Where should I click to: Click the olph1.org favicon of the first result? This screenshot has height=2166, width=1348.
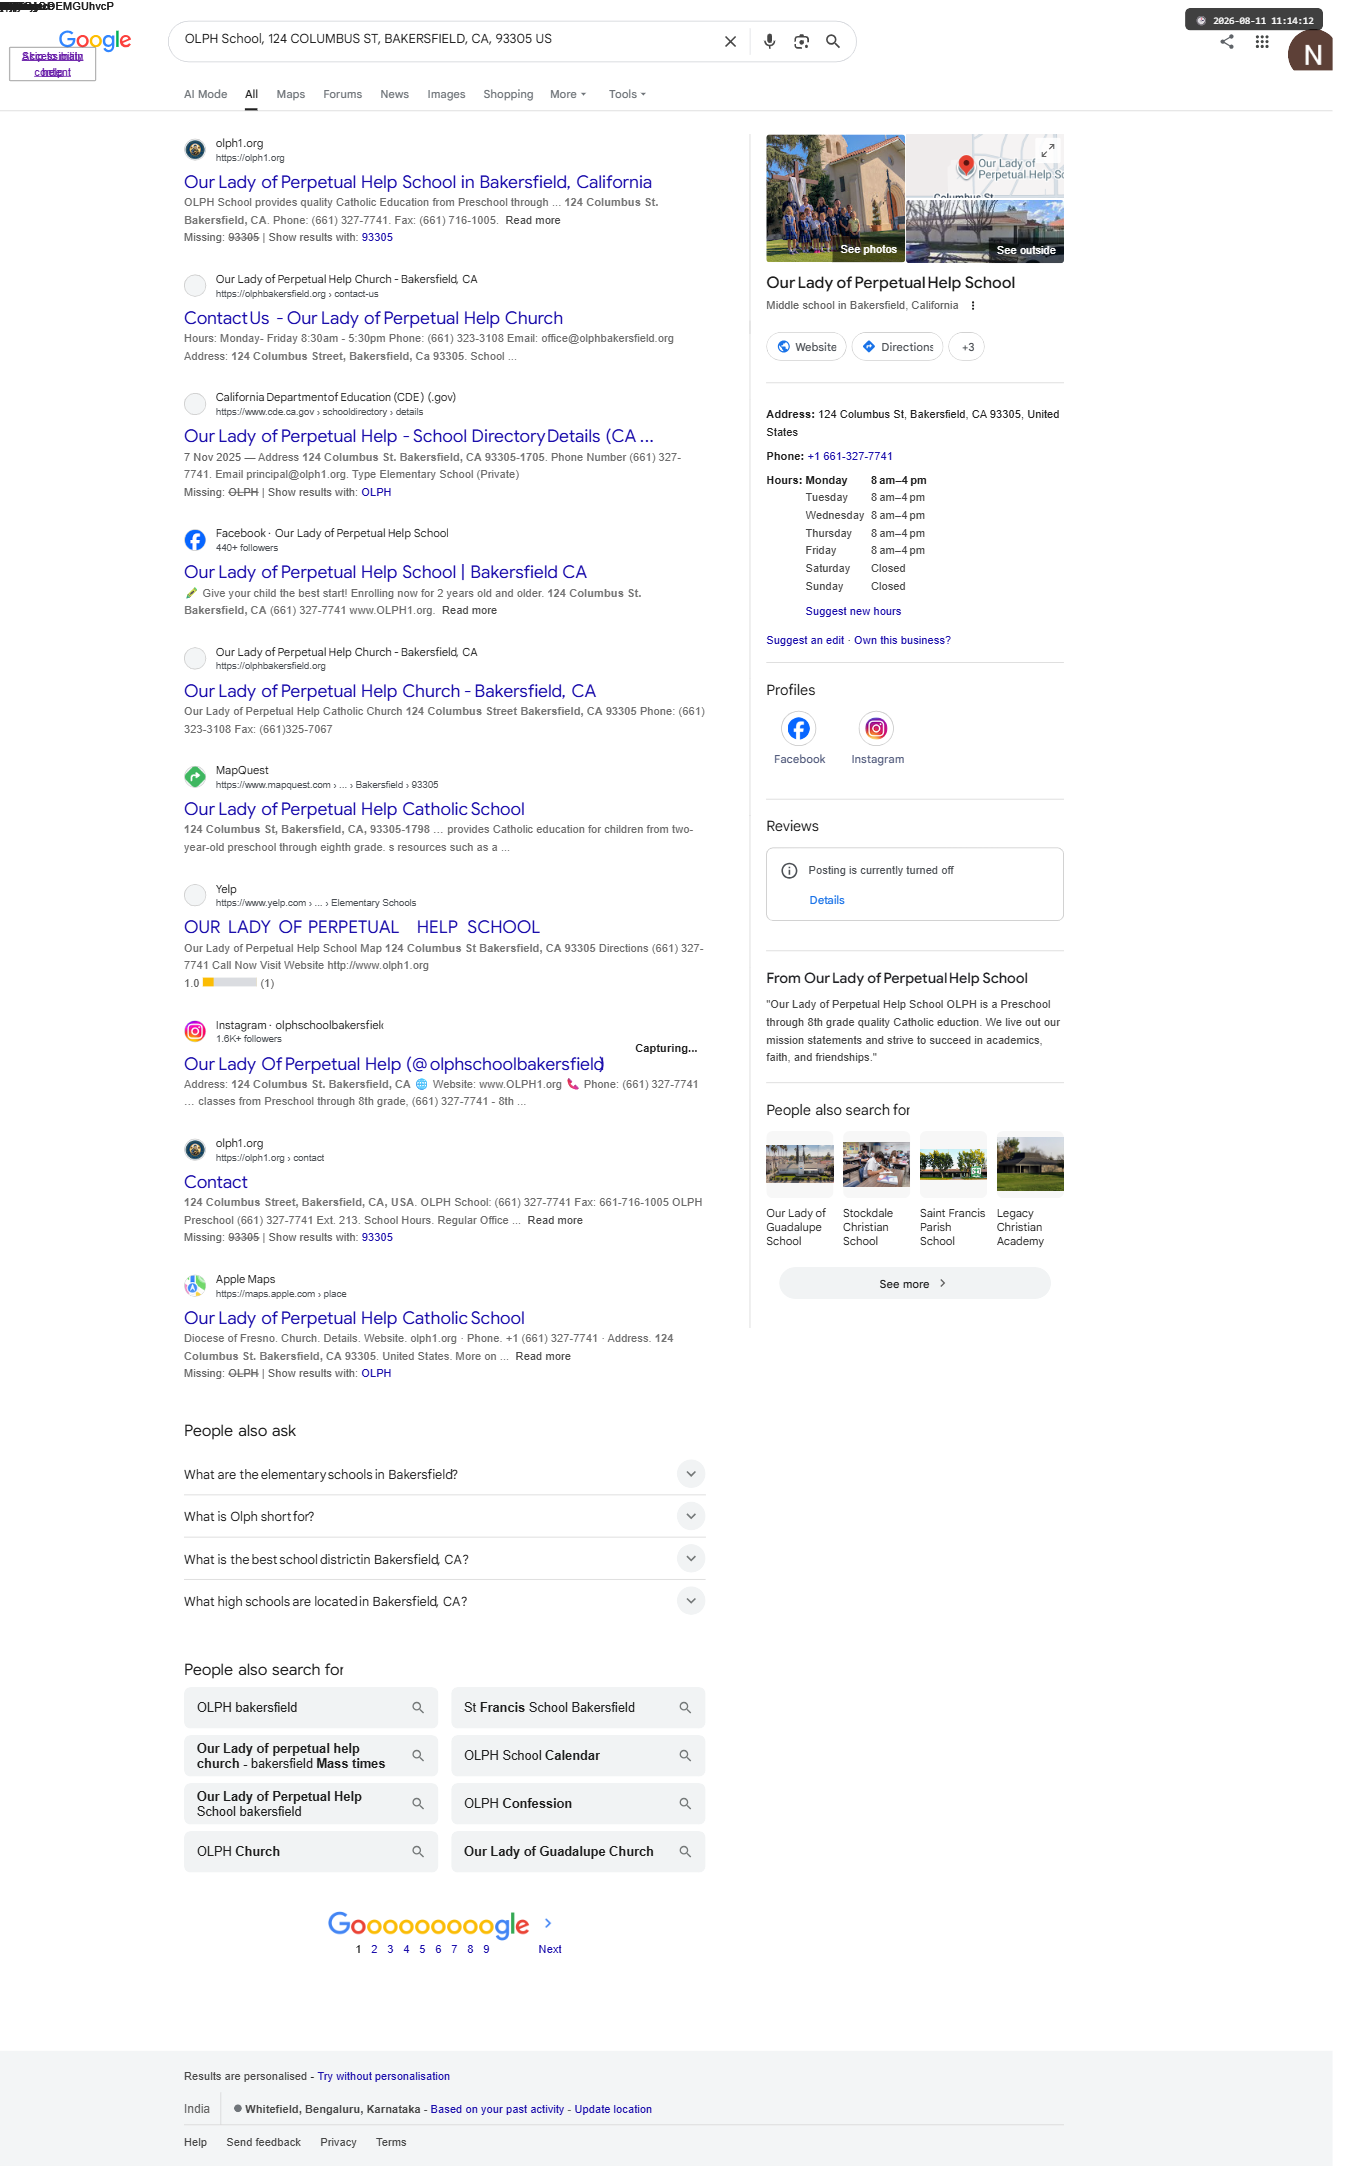pyautogui.click(x=195, y=150)
